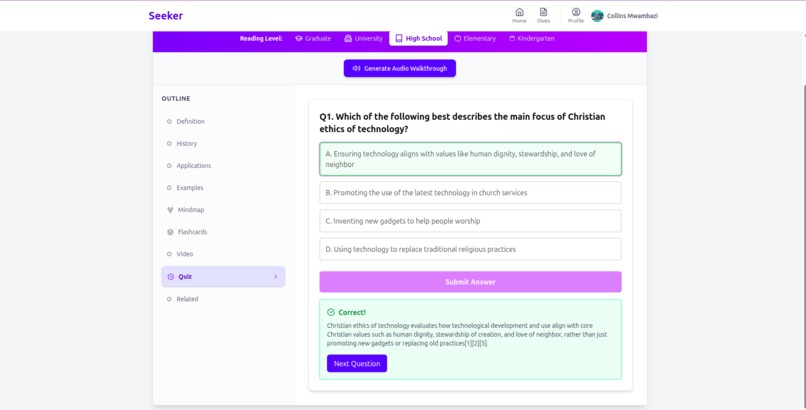The width and height of the screenshot is (806, 410).
Task: Open Applications in the outline
Action: pyautogui.click(x=223, y=166)
